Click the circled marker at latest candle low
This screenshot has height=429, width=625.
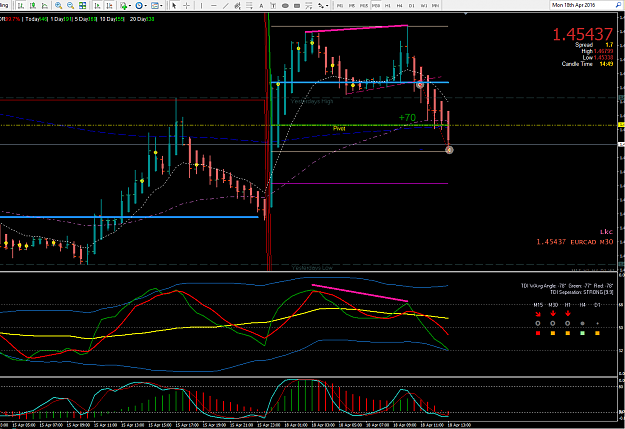[x=449, y=150]
